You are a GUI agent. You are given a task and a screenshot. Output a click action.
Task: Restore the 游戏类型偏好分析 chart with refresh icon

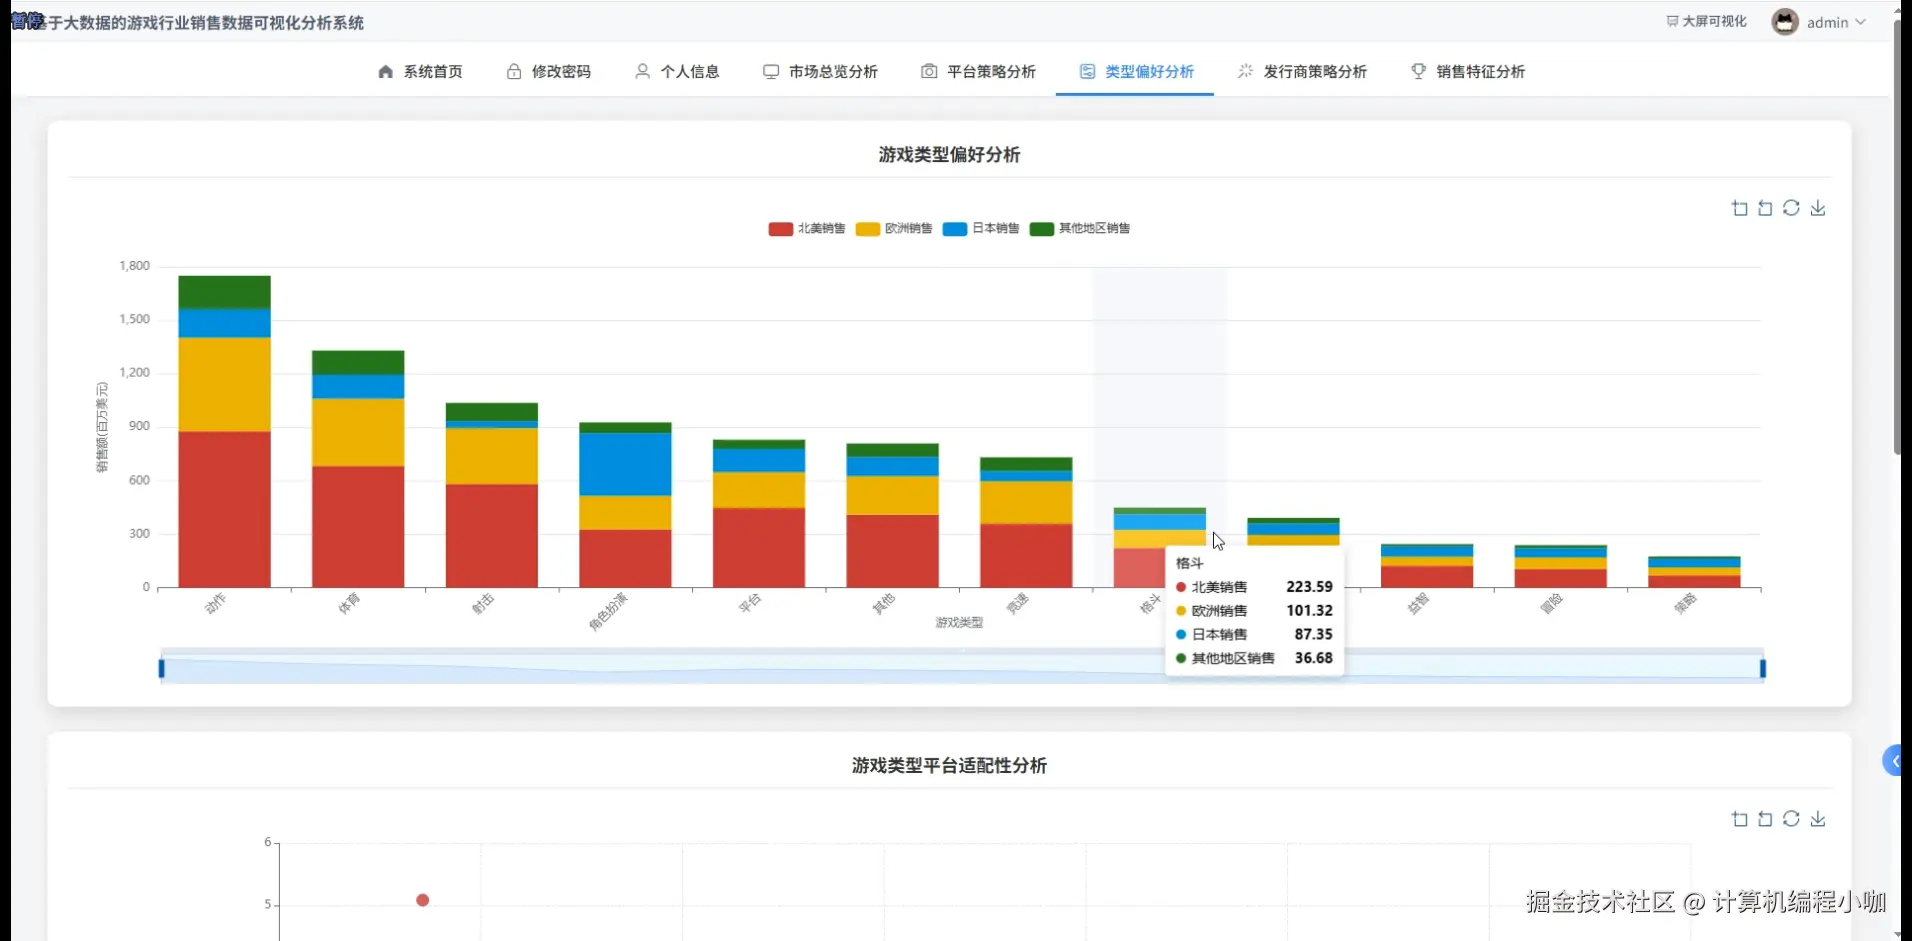[x=1791, y=208]
